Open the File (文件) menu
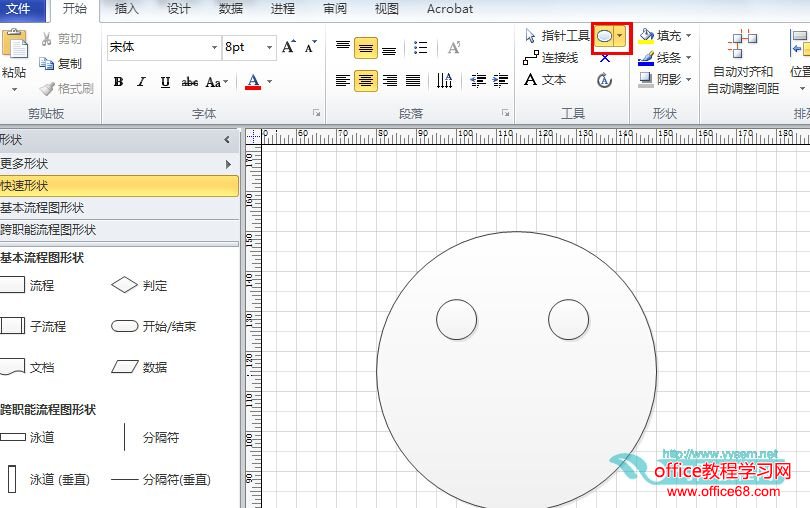The image size is (810, 508). coord(22,9)
